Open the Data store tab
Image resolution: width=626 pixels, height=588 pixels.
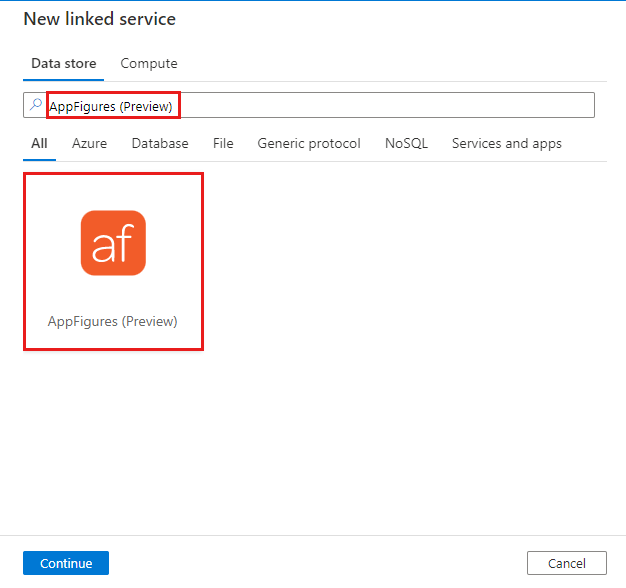(63, 63)
